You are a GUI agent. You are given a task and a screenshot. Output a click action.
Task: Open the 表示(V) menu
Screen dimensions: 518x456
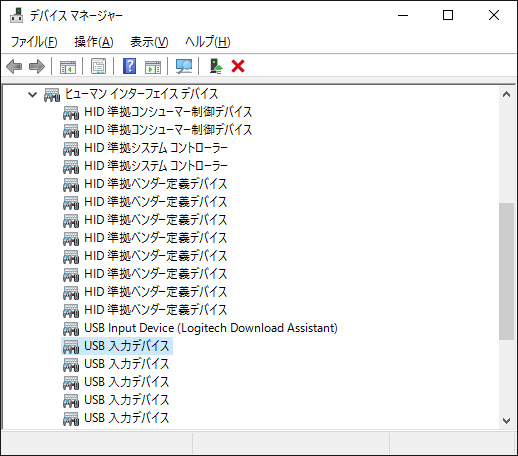pyautogui.click(x=149, y=42)
